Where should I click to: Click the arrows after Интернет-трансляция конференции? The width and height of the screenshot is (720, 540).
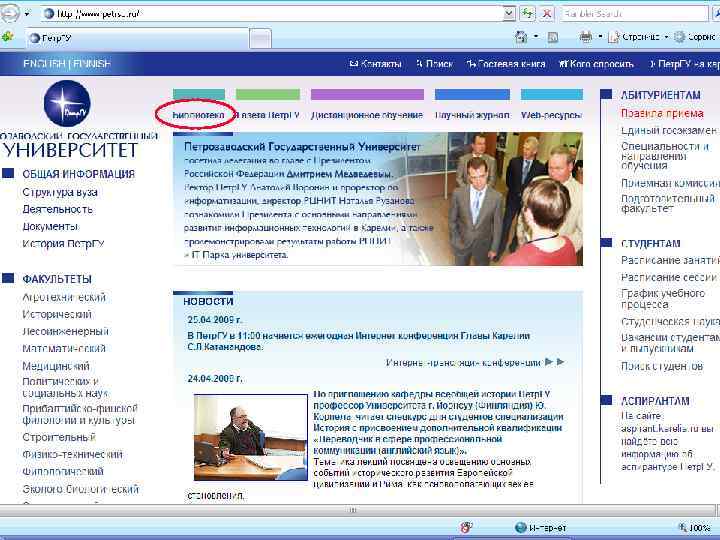pyautogui.click(x=555, y=362)
